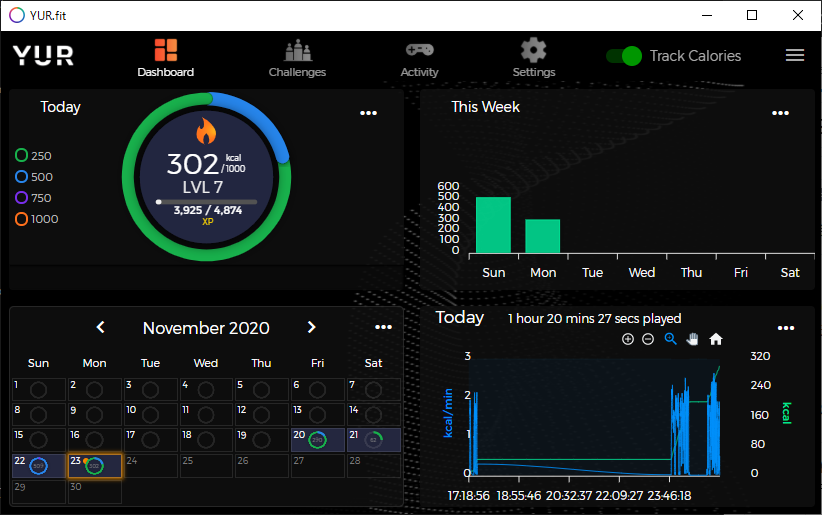Go to the previous month
822x515 pixels.
101,327
